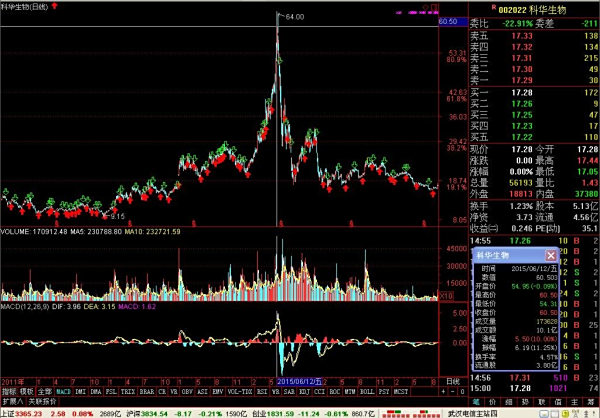Open the 模板 tab
This screenshot has width=600, height=418.
point(27,392)
